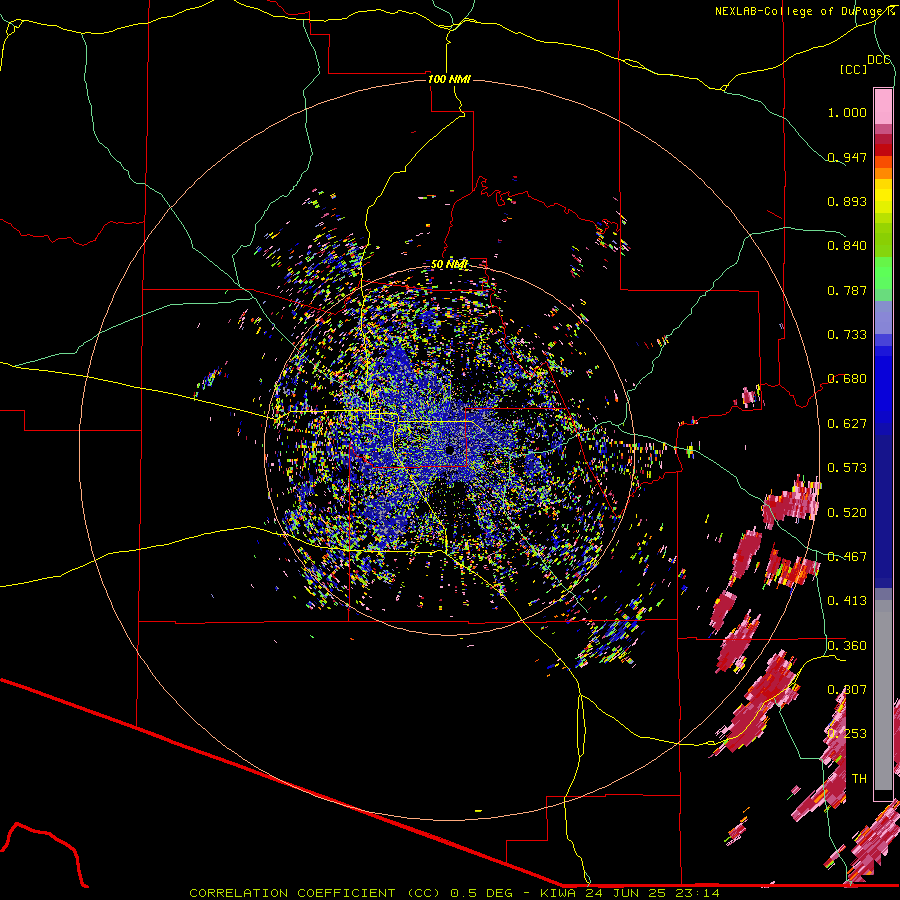Click the KIWA 24 JUN 25 23:14 timestamp
Screen dimensions: 900x900
(630, 893)
